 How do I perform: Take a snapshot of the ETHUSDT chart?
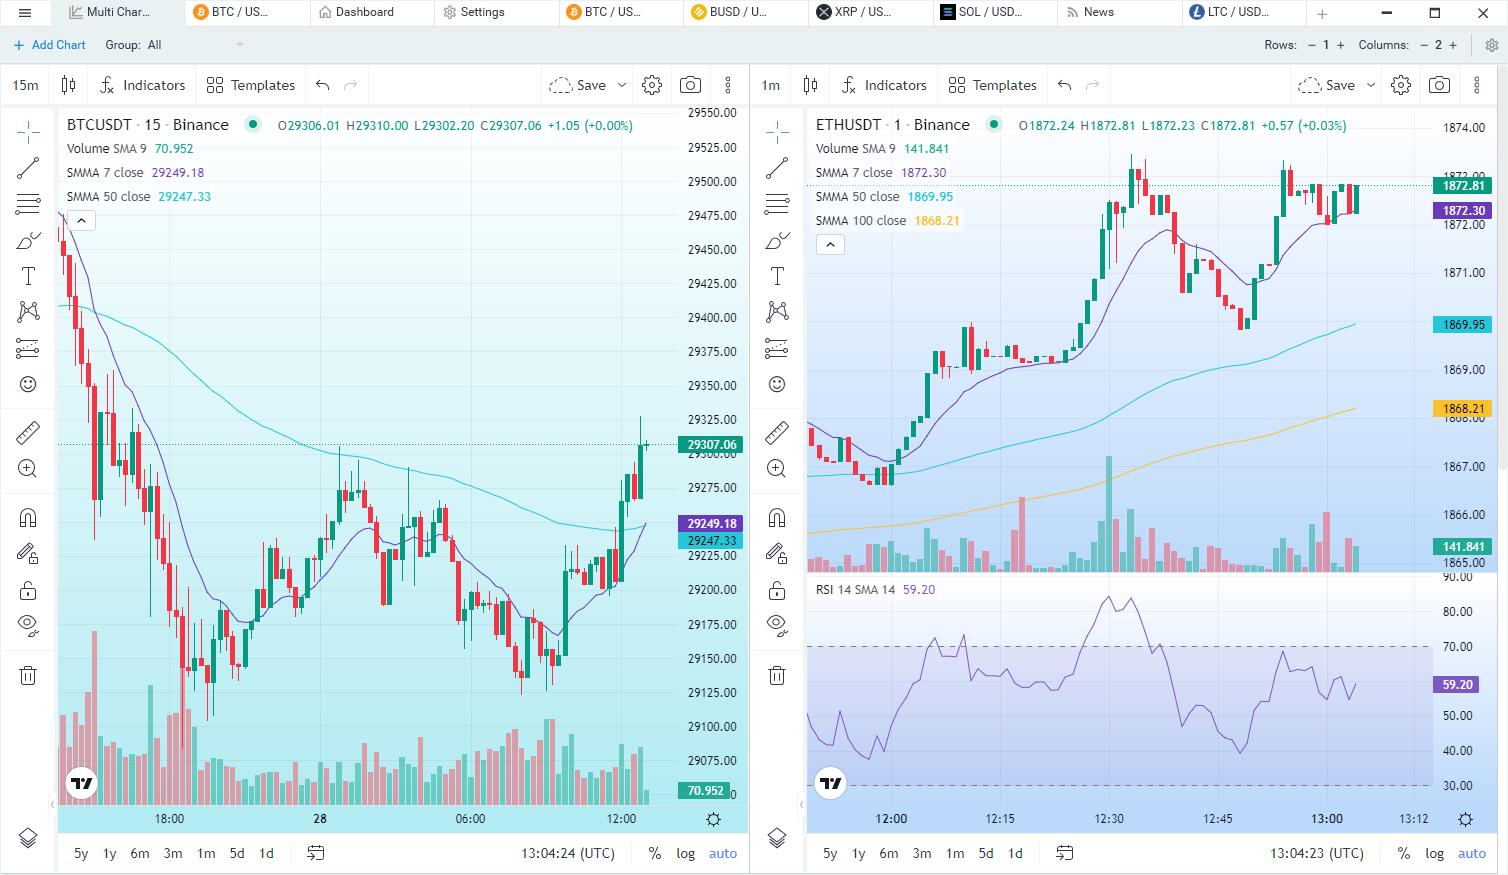click(x=1440, y=85)
